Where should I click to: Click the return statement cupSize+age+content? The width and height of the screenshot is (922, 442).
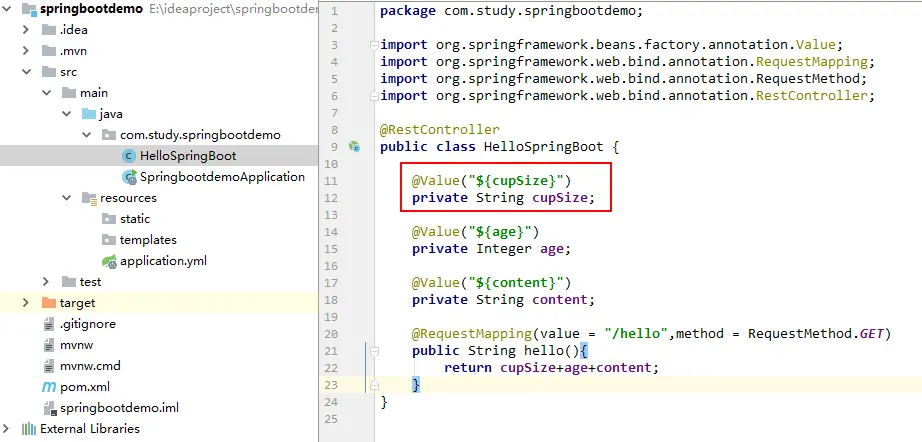[552, 368]
